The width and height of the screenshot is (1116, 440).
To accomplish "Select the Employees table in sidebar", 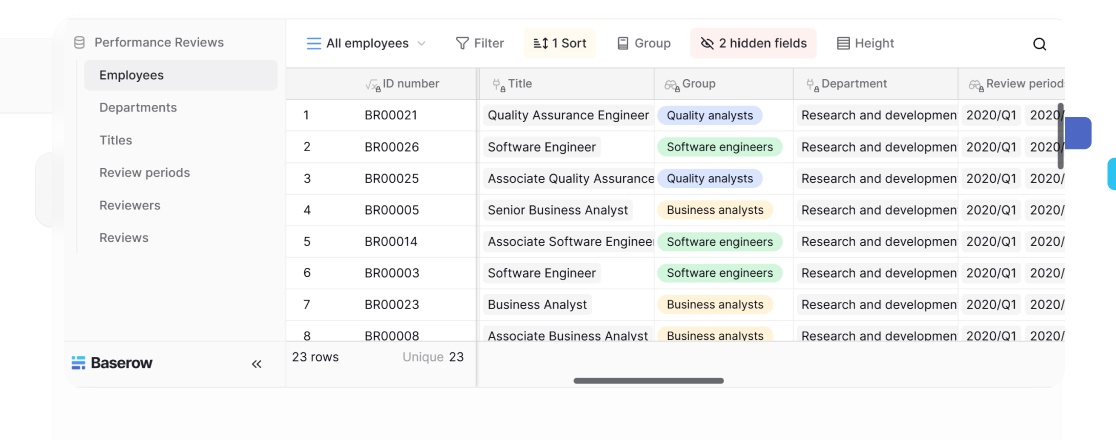I will click(181, 75).
